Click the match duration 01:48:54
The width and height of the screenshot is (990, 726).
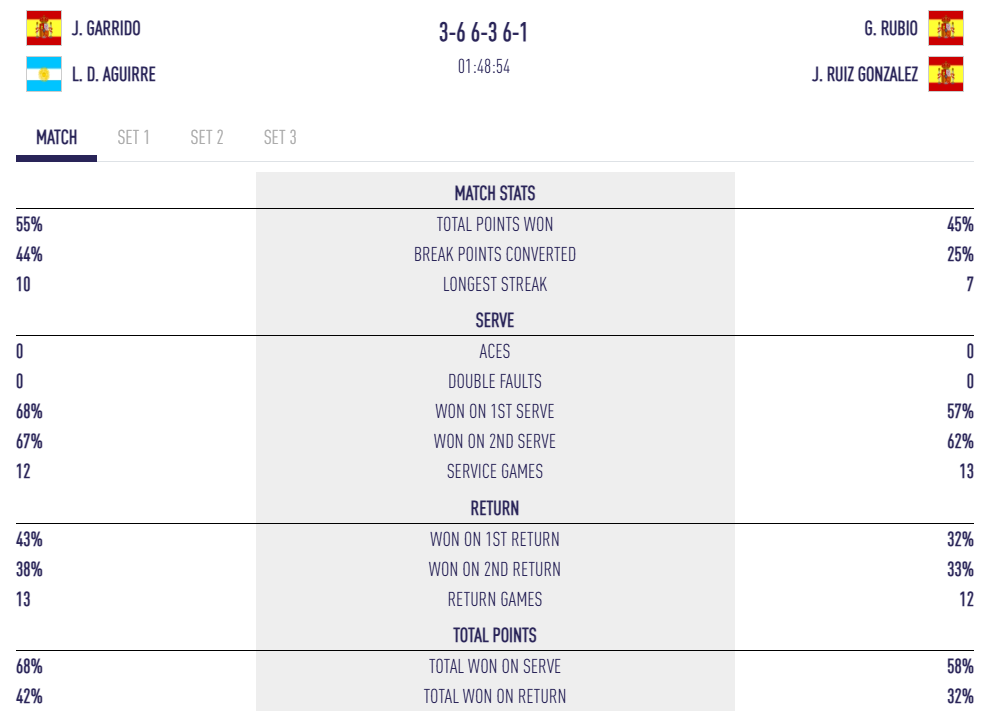[x=484, y=67]
